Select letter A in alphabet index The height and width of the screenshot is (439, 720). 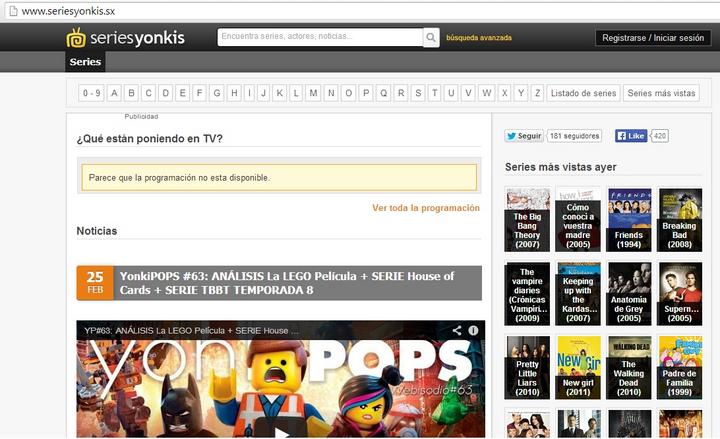click(115, 93)
